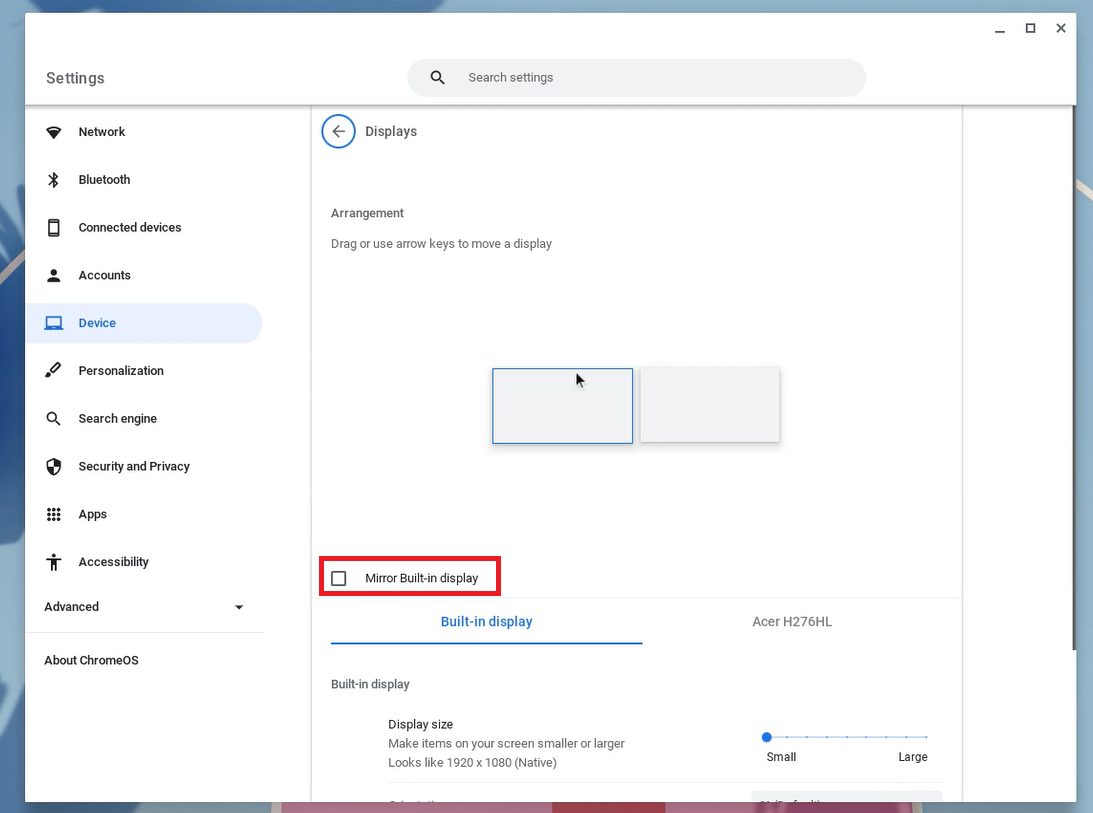Click the Bluetooth icon in sidebar
Screen dimensions: 1093x813
click(54, 180)
